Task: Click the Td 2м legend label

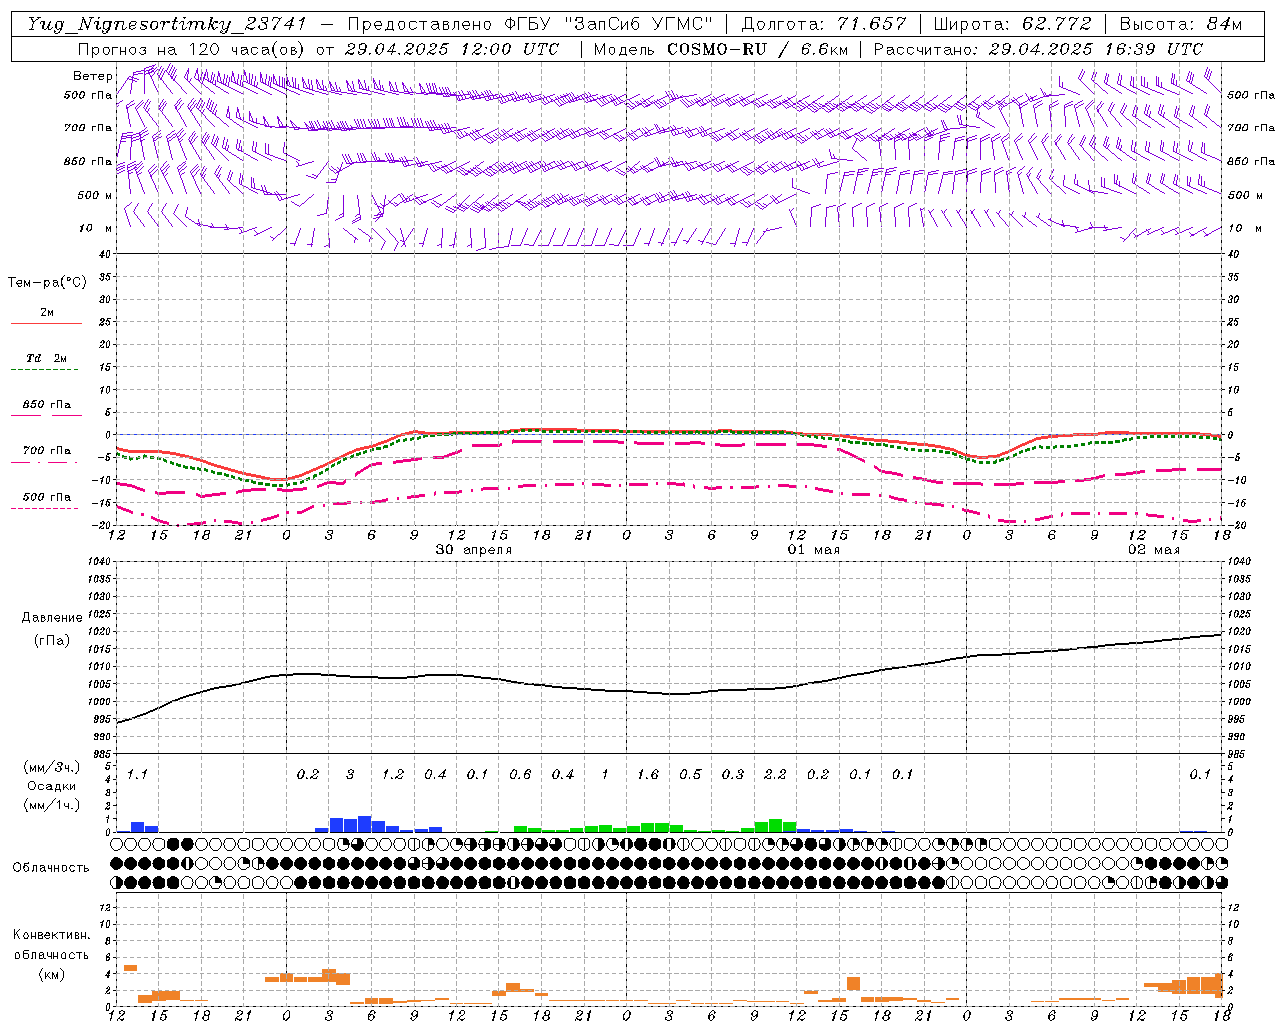Action: tap(47, 358)
